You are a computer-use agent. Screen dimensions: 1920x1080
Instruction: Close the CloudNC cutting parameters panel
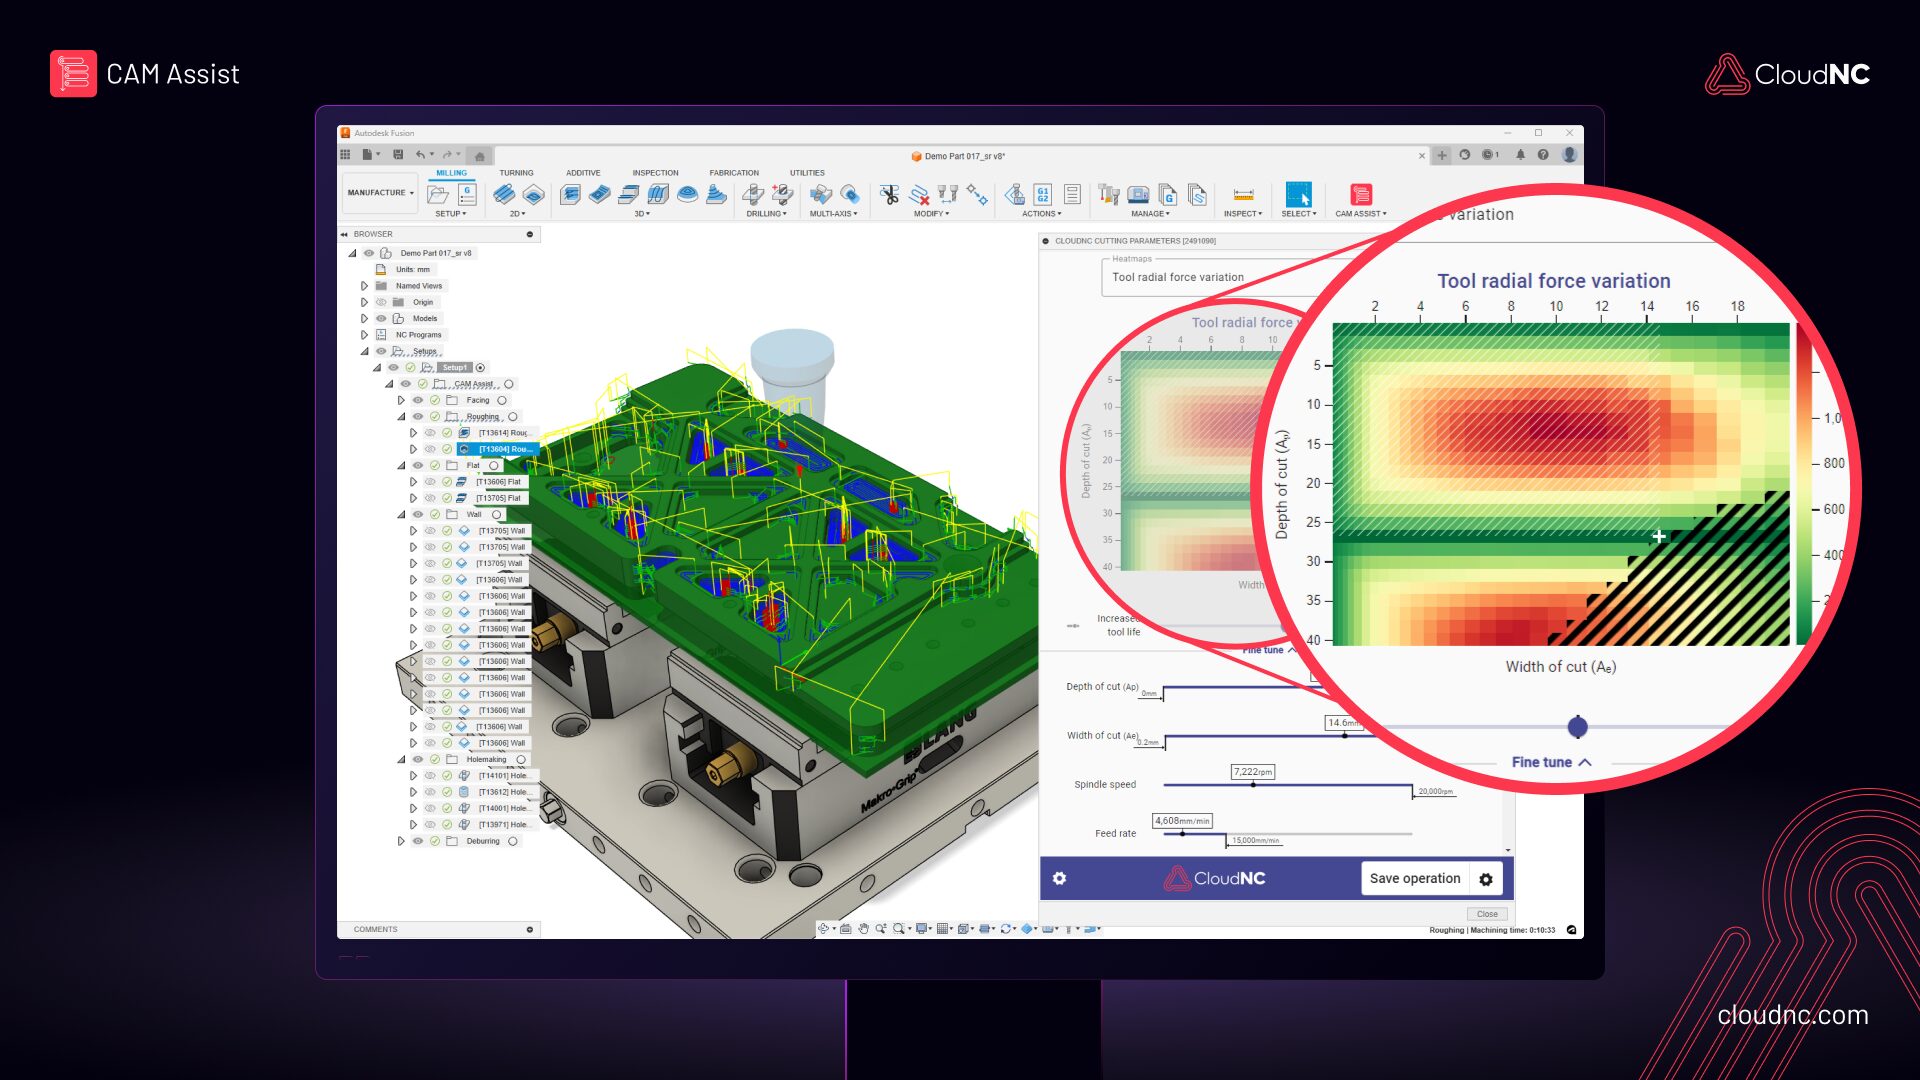[1487, 913]
